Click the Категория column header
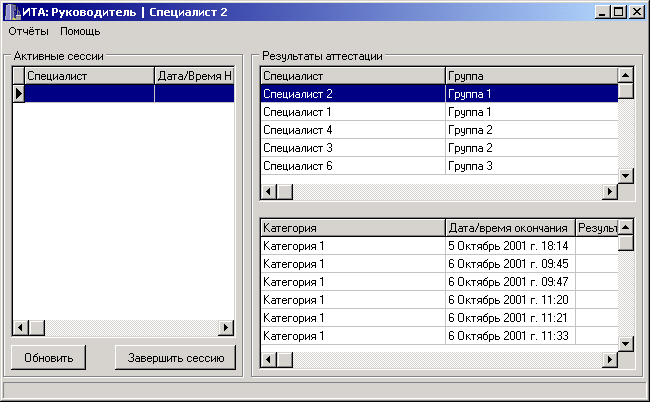The image size is (650, 402). click(353, 228)
